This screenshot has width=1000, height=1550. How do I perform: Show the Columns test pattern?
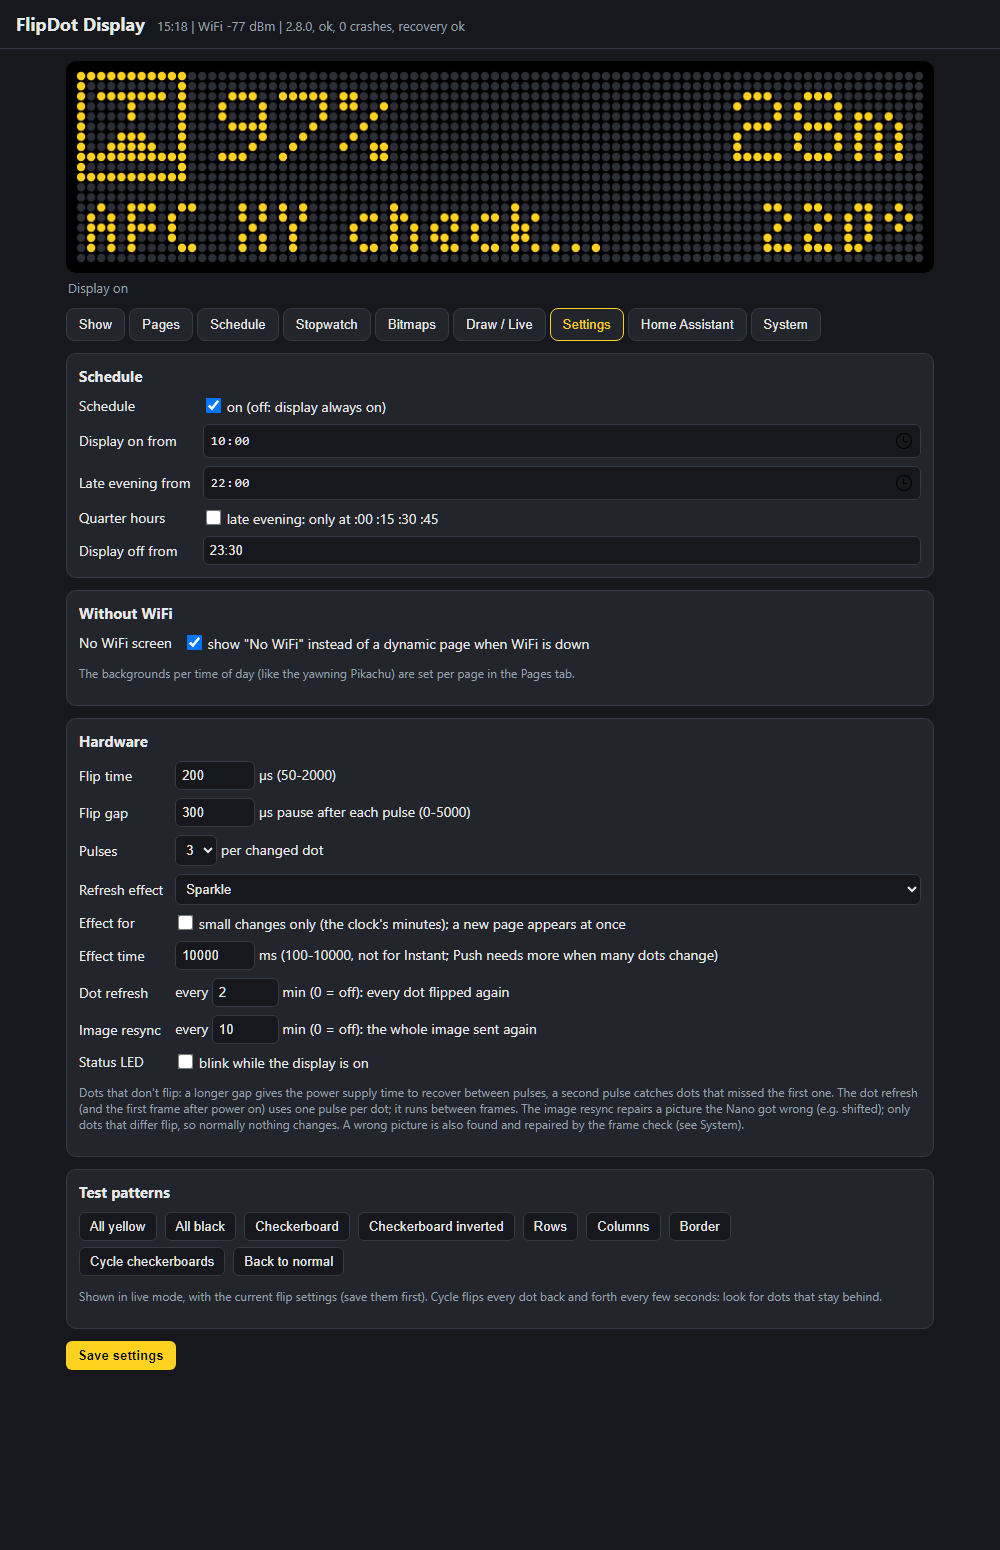coord(623,1227)
